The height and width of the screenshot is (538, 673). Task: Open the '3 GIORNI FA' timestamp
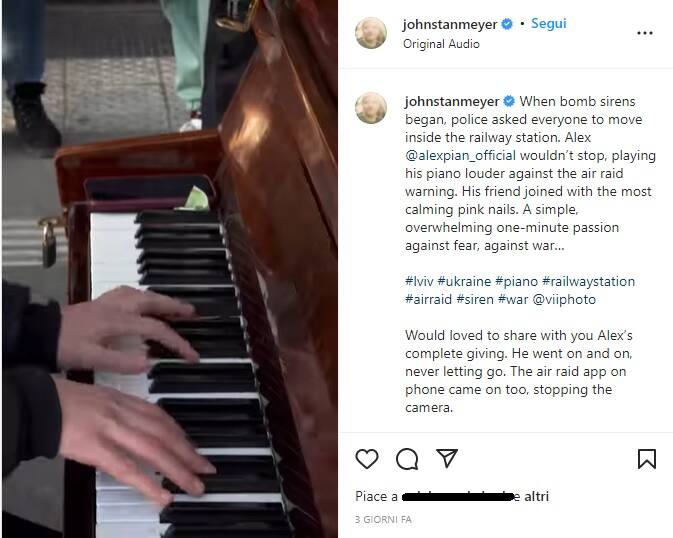383,520
